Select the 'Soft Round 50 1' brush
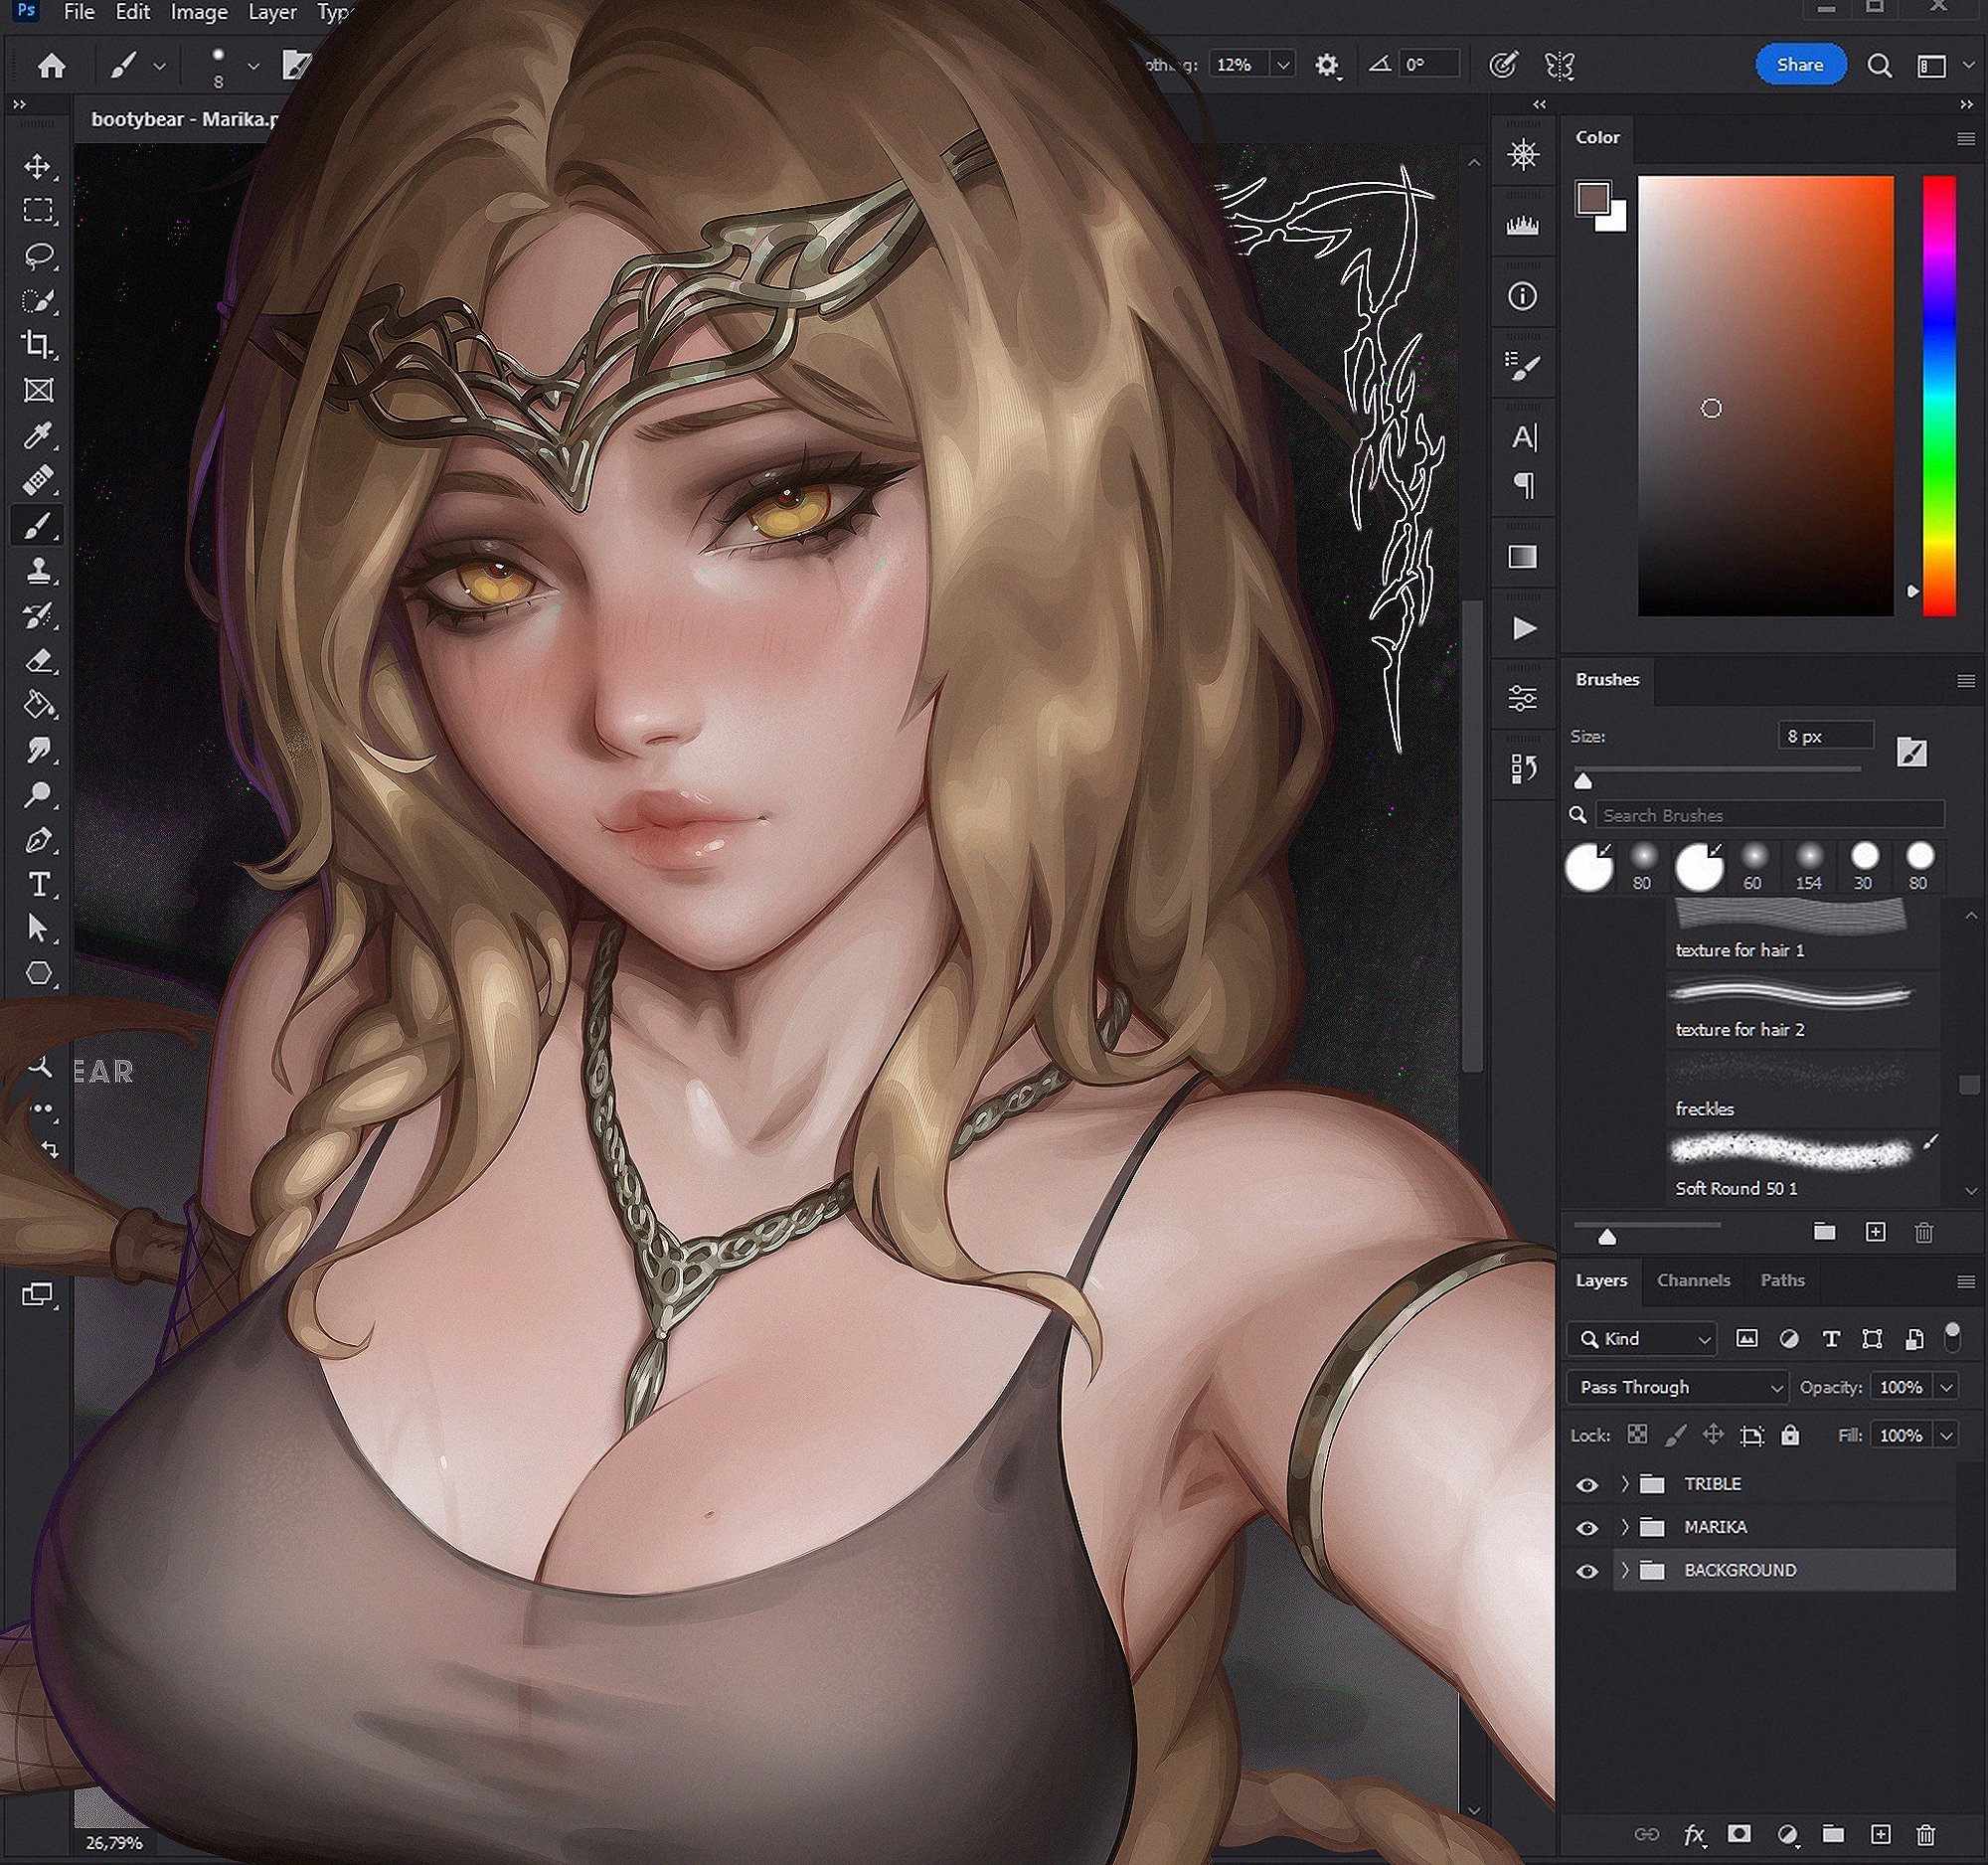This screenshot has height=1865, width=1988. click(1803, 1168)
